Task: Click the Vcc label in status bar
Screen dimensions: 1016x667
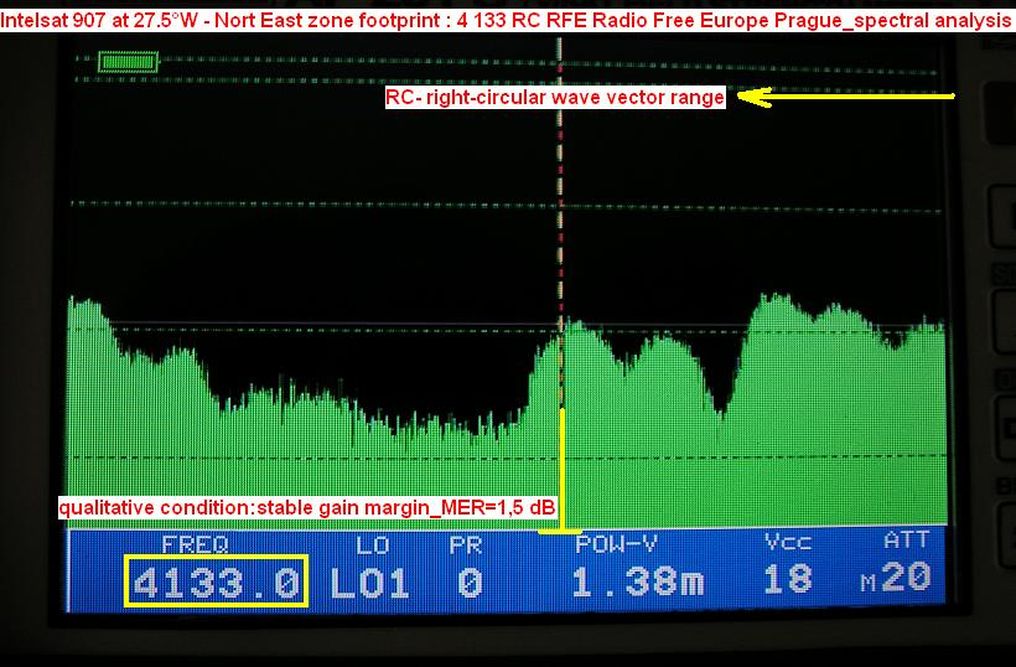Action: 787,543
